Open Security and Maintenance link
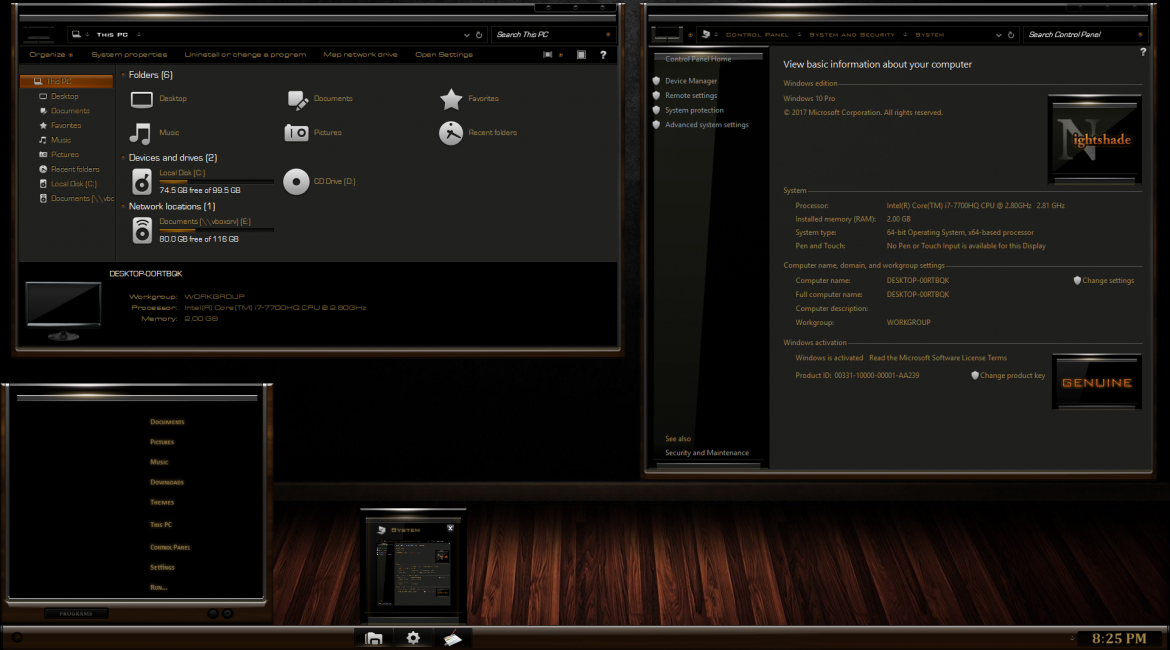This screenshot has width=1170, height=650. (x=707, y=453)
